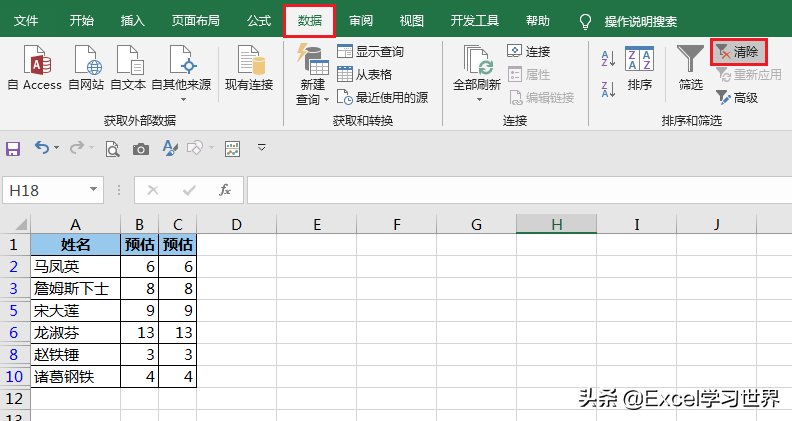Open Connections (连接) in the ribbon

(x=528, y=51)
